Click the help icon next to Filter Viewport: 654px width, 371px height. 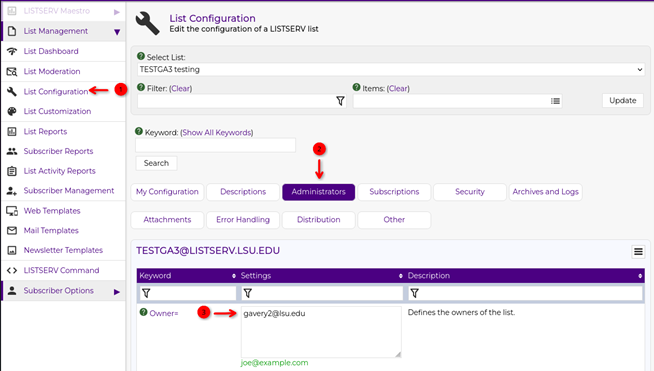click(141, 87)
